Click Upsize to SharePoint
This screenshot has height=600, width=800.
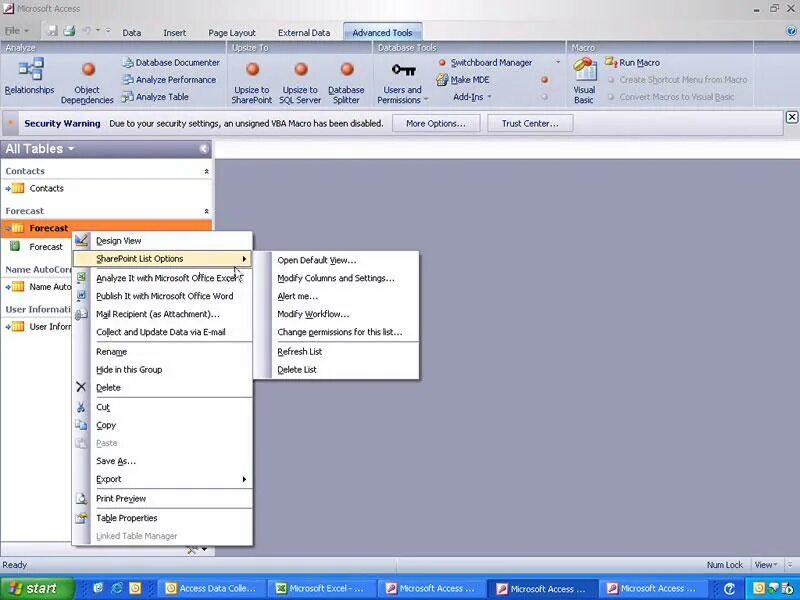click(x=252, y=82)
